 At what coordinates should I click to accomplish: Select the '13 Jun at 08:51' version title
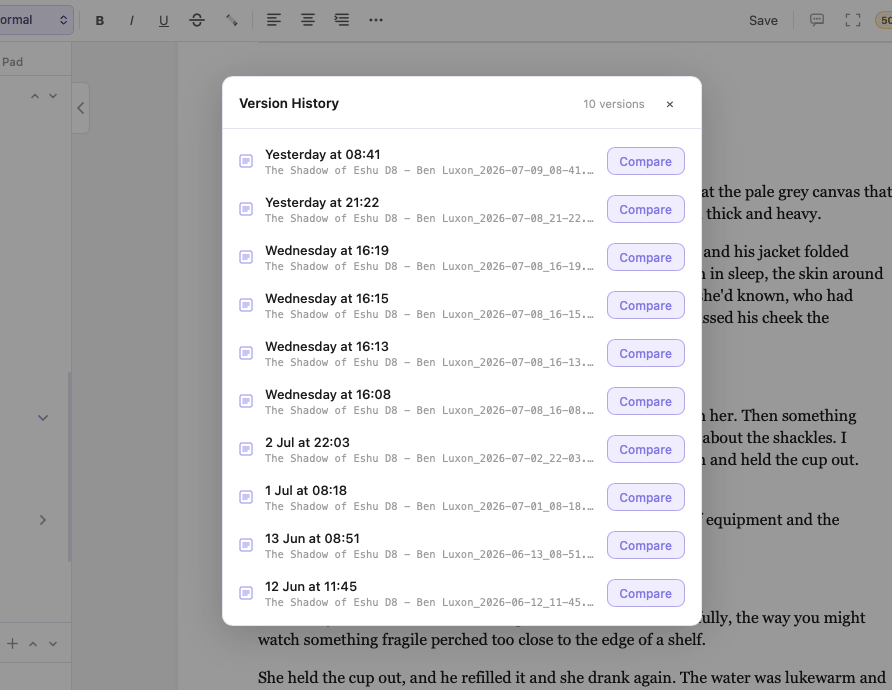click(312, 538)
